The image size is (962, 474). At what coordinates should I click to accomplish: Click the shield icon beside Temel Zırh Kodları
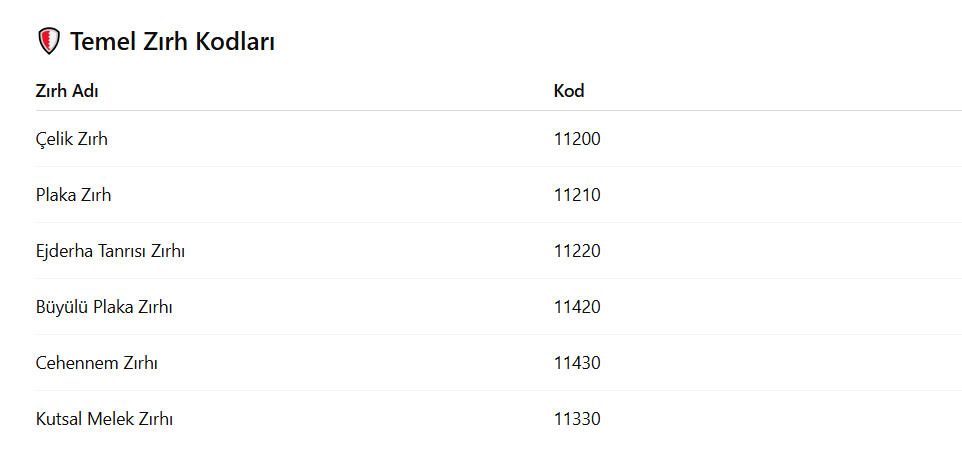click(48, 41)
